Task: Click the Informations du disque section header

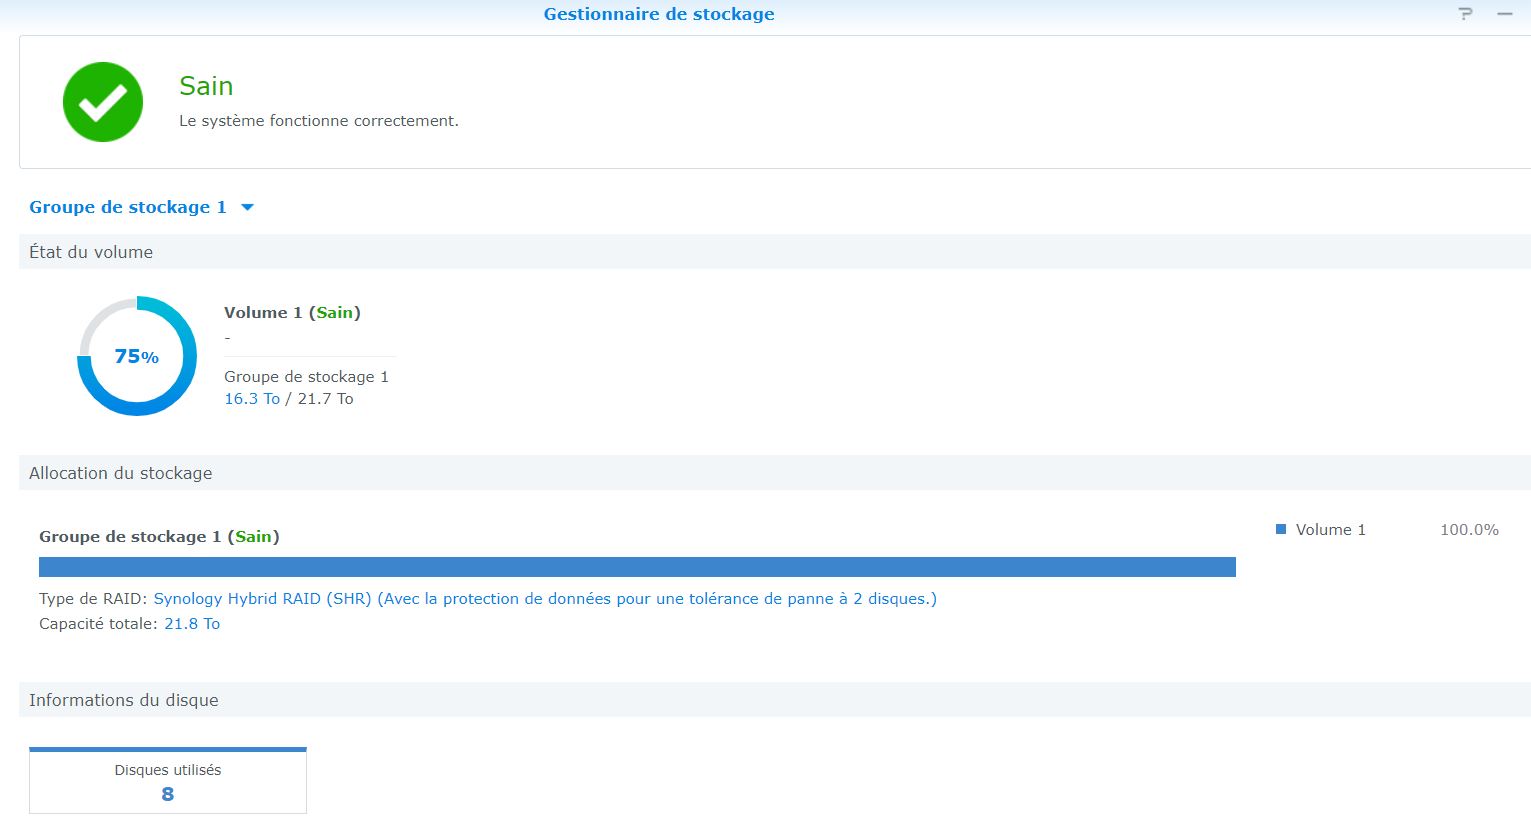Action: (775, 700)
